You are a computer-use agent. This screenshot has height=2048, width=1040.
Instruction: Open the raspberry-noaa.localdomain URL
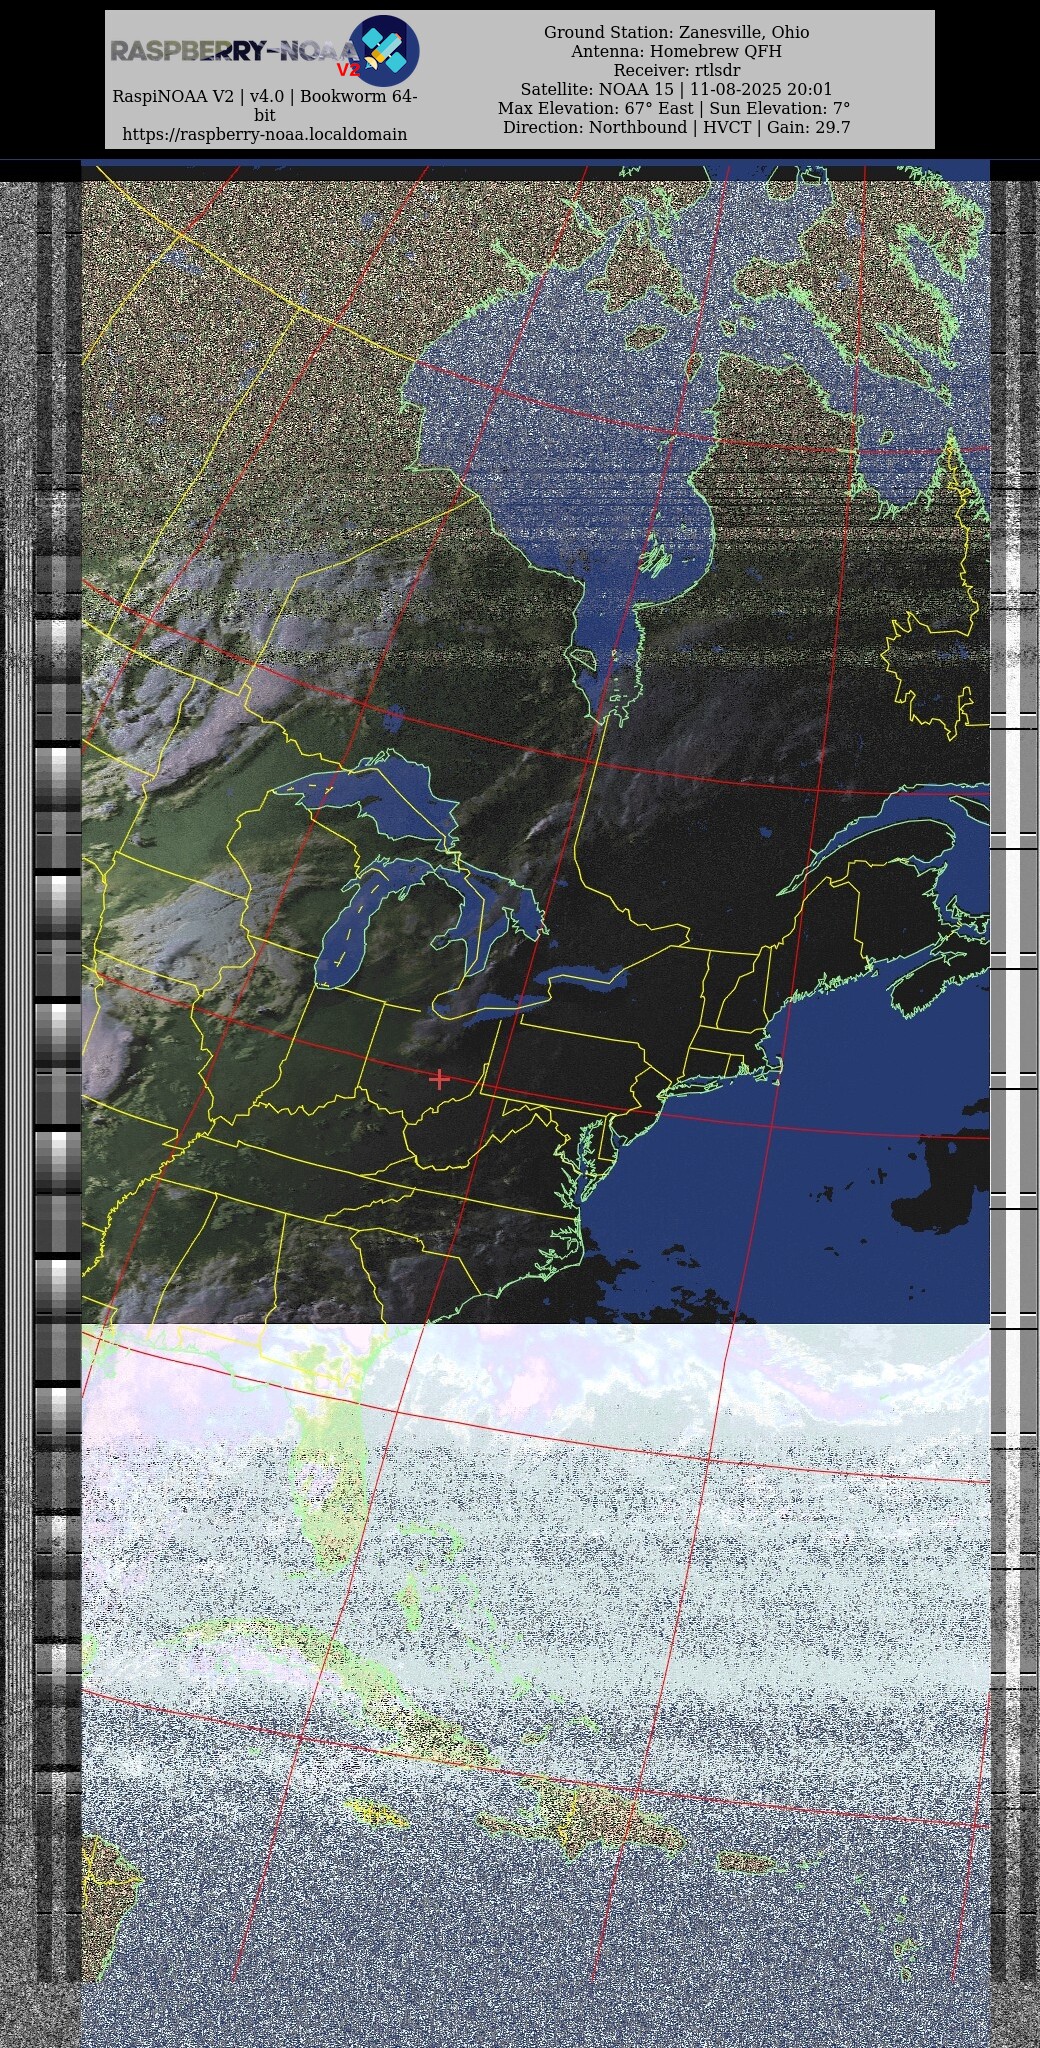[x=264, y=134]
